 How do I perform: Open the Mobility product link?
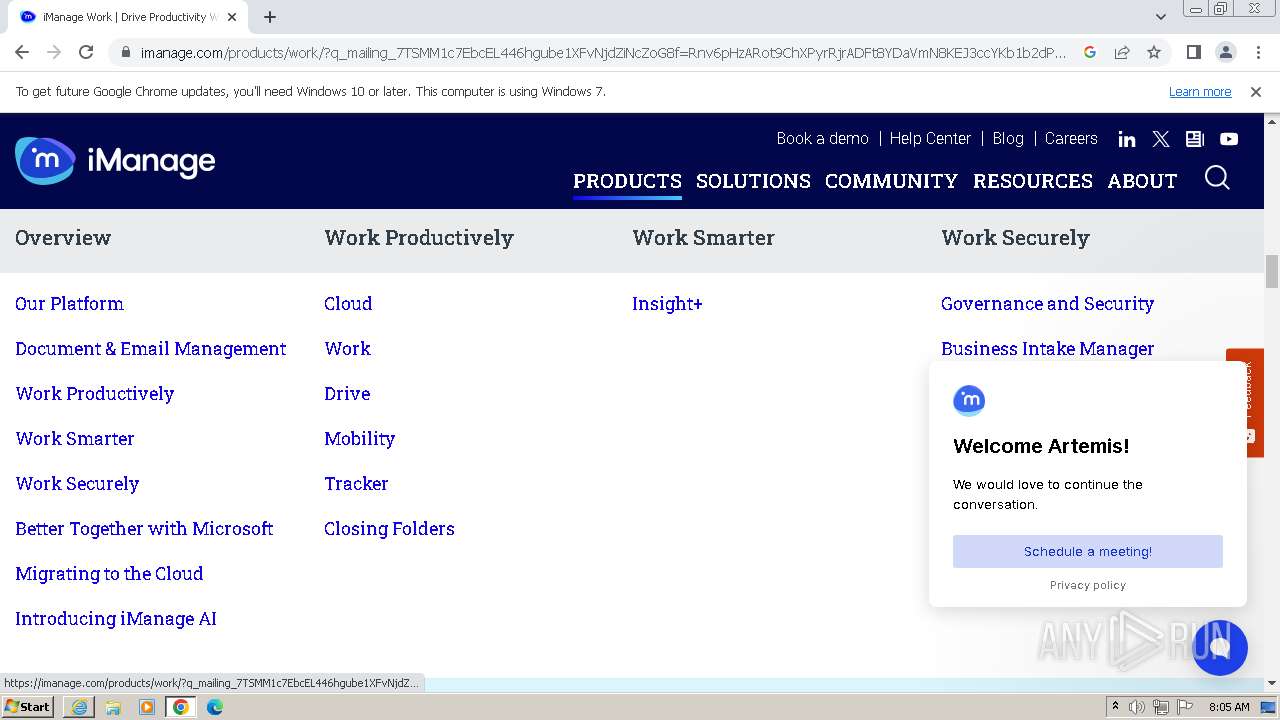[360, 439]
